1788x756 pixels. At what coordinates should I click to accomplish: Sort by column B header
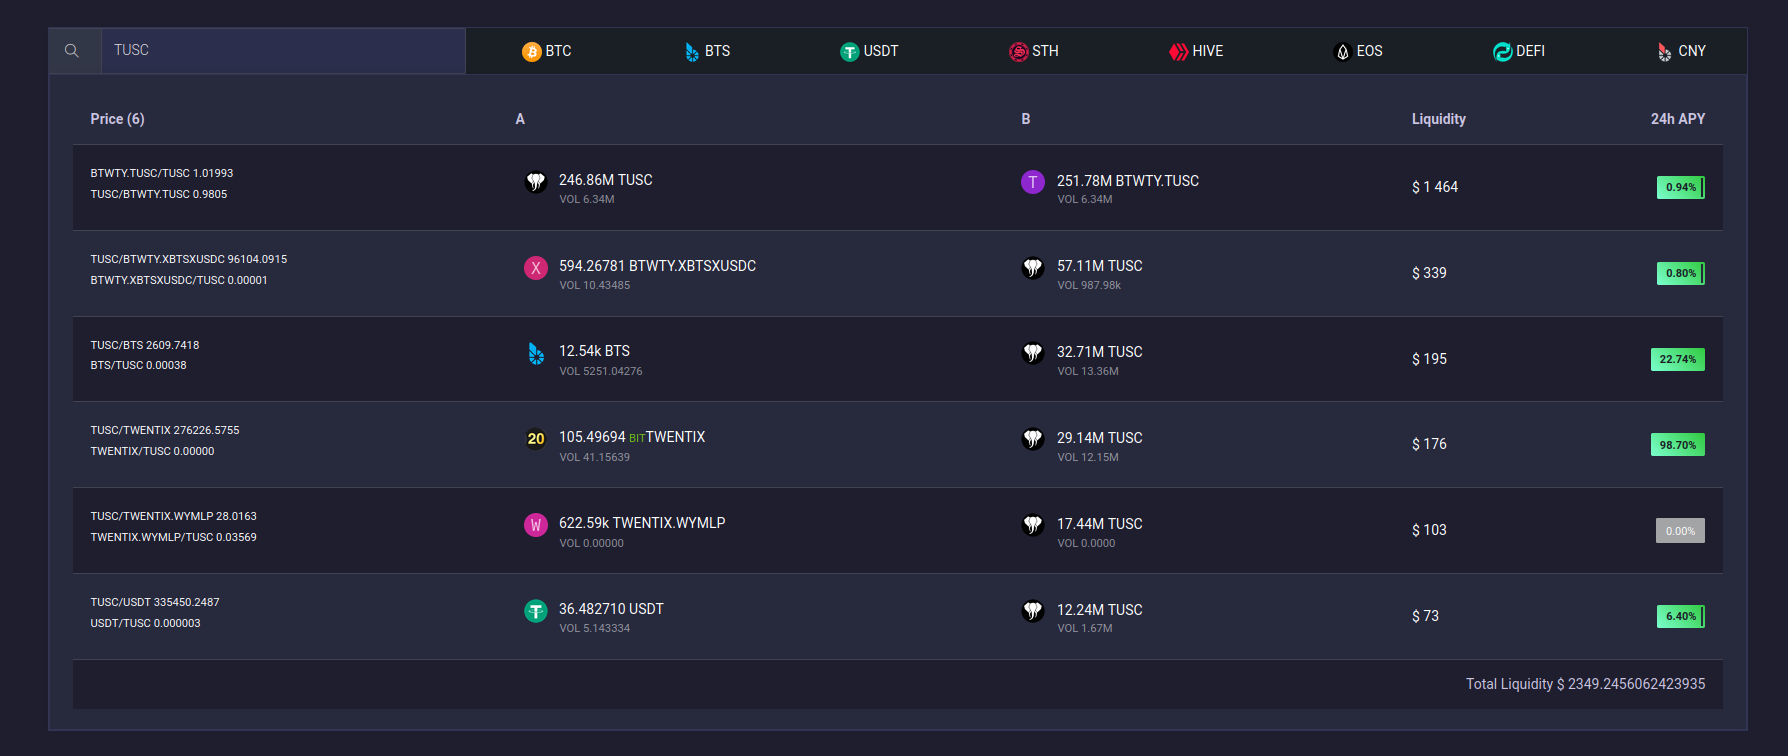pyautogui.click(x=1026, y=119)
